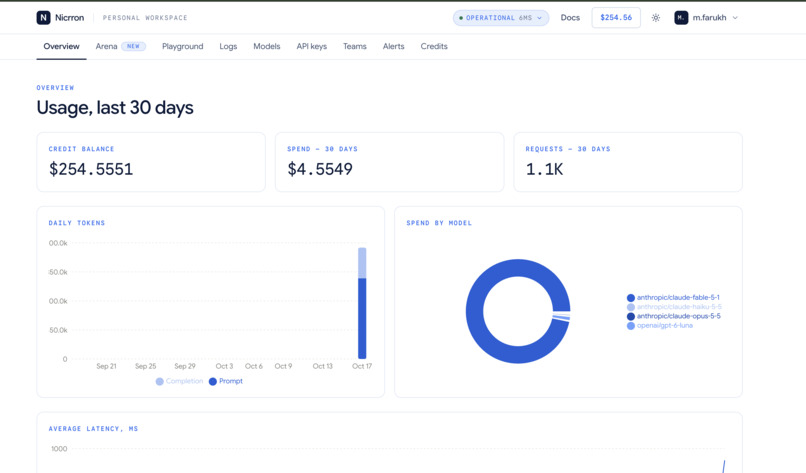
Task: Toggle the Completion series in chart legend
Action: pos(179,381)
